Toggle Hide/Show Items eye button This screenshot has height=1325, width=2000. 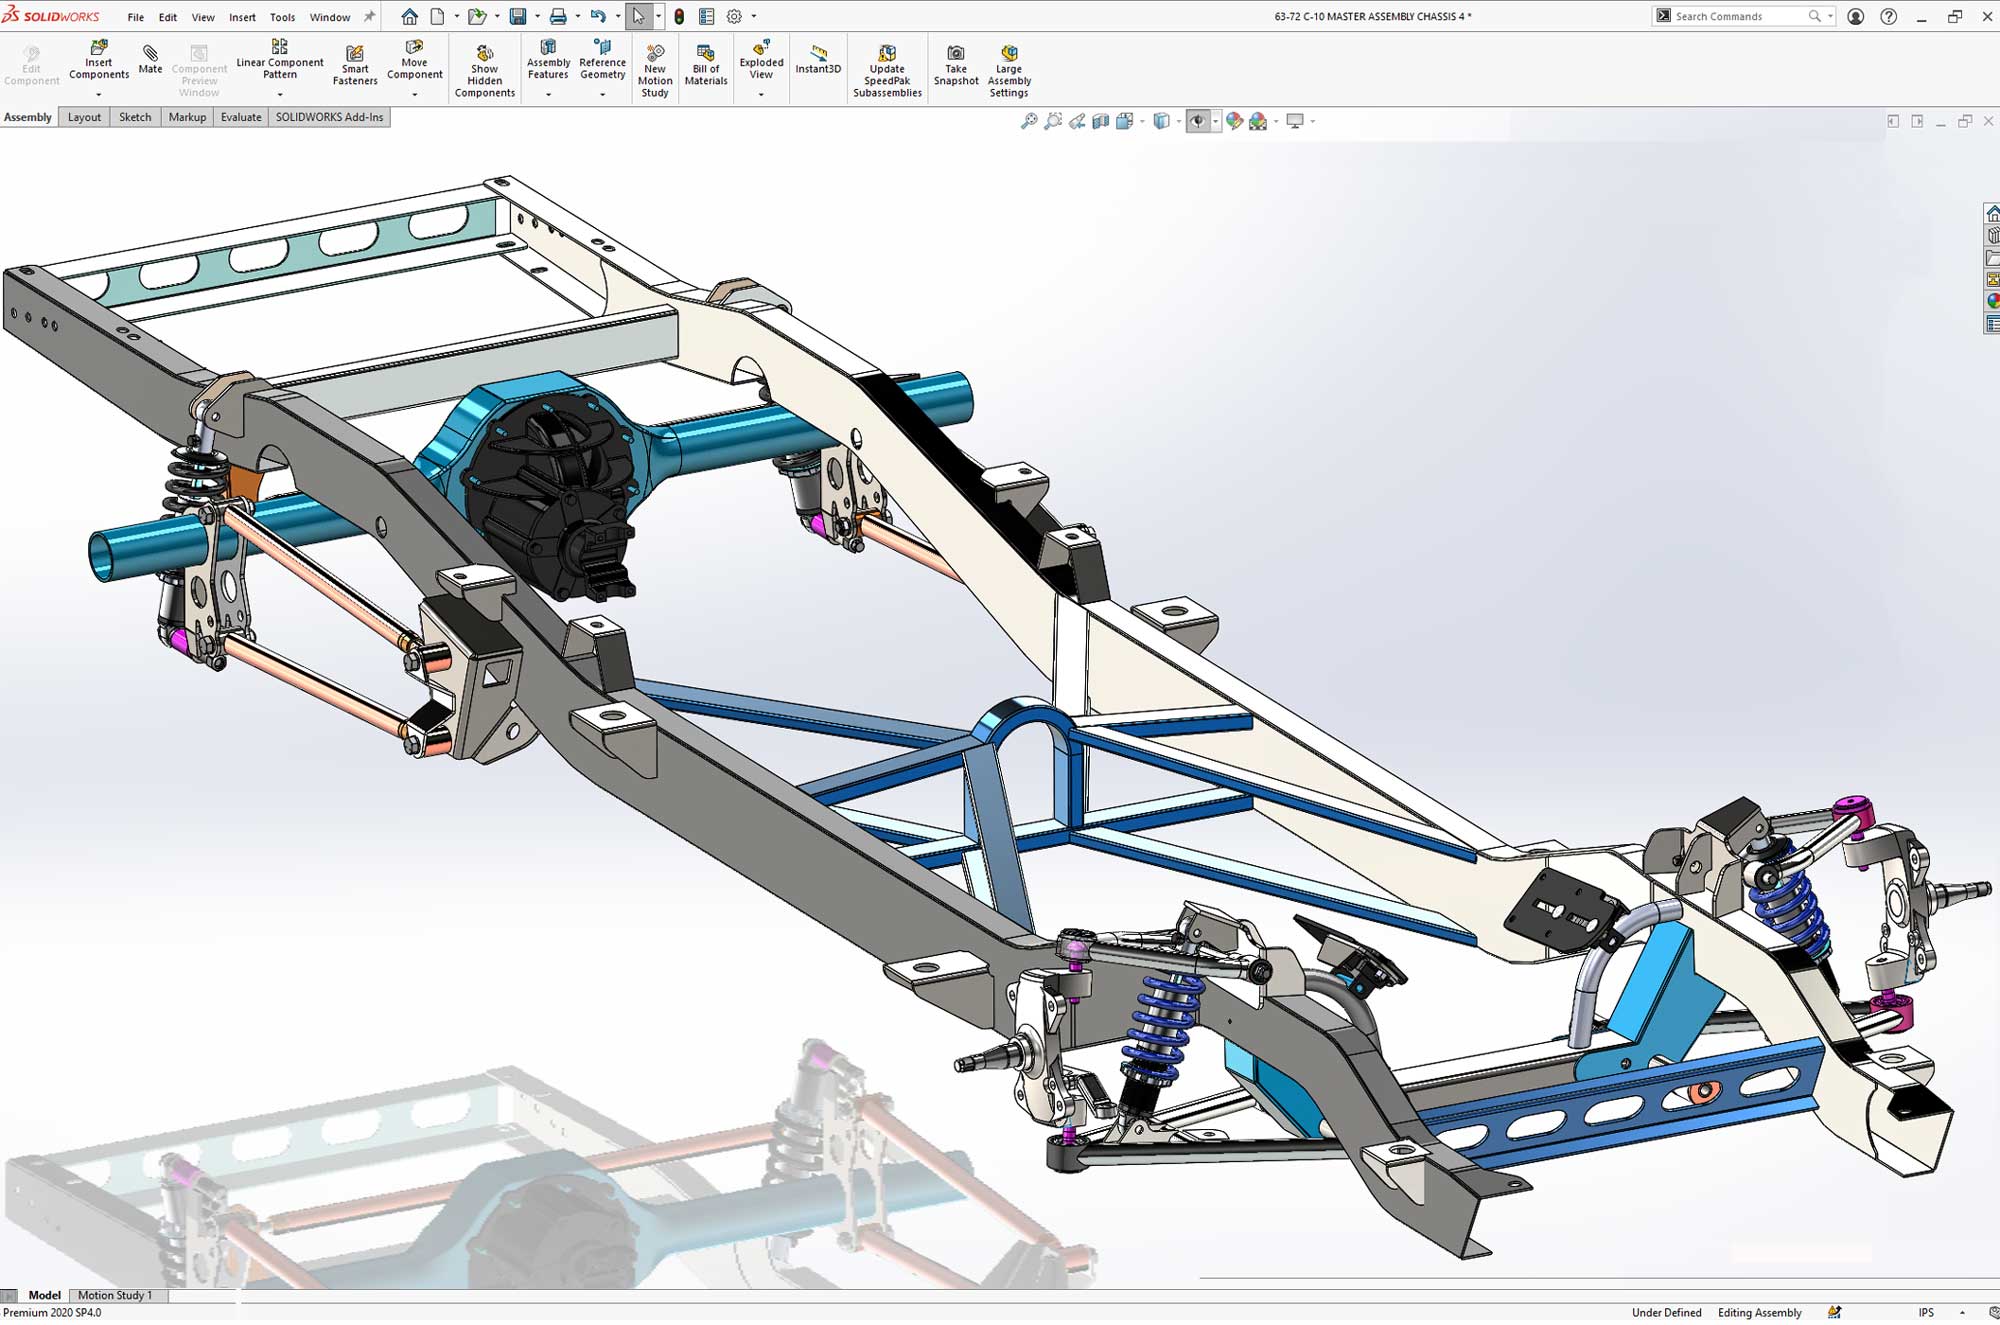coord(1197,121)
